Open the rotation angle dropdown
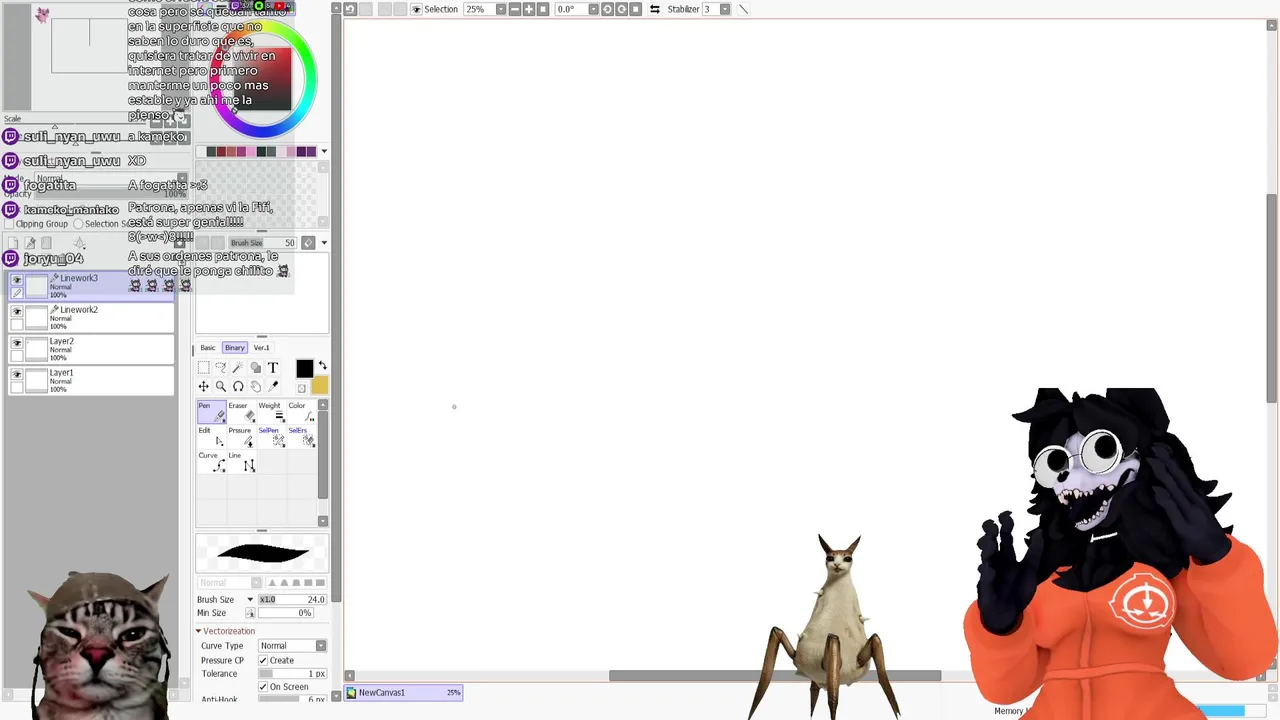The image size is (1280, 720). coord(593,9)
